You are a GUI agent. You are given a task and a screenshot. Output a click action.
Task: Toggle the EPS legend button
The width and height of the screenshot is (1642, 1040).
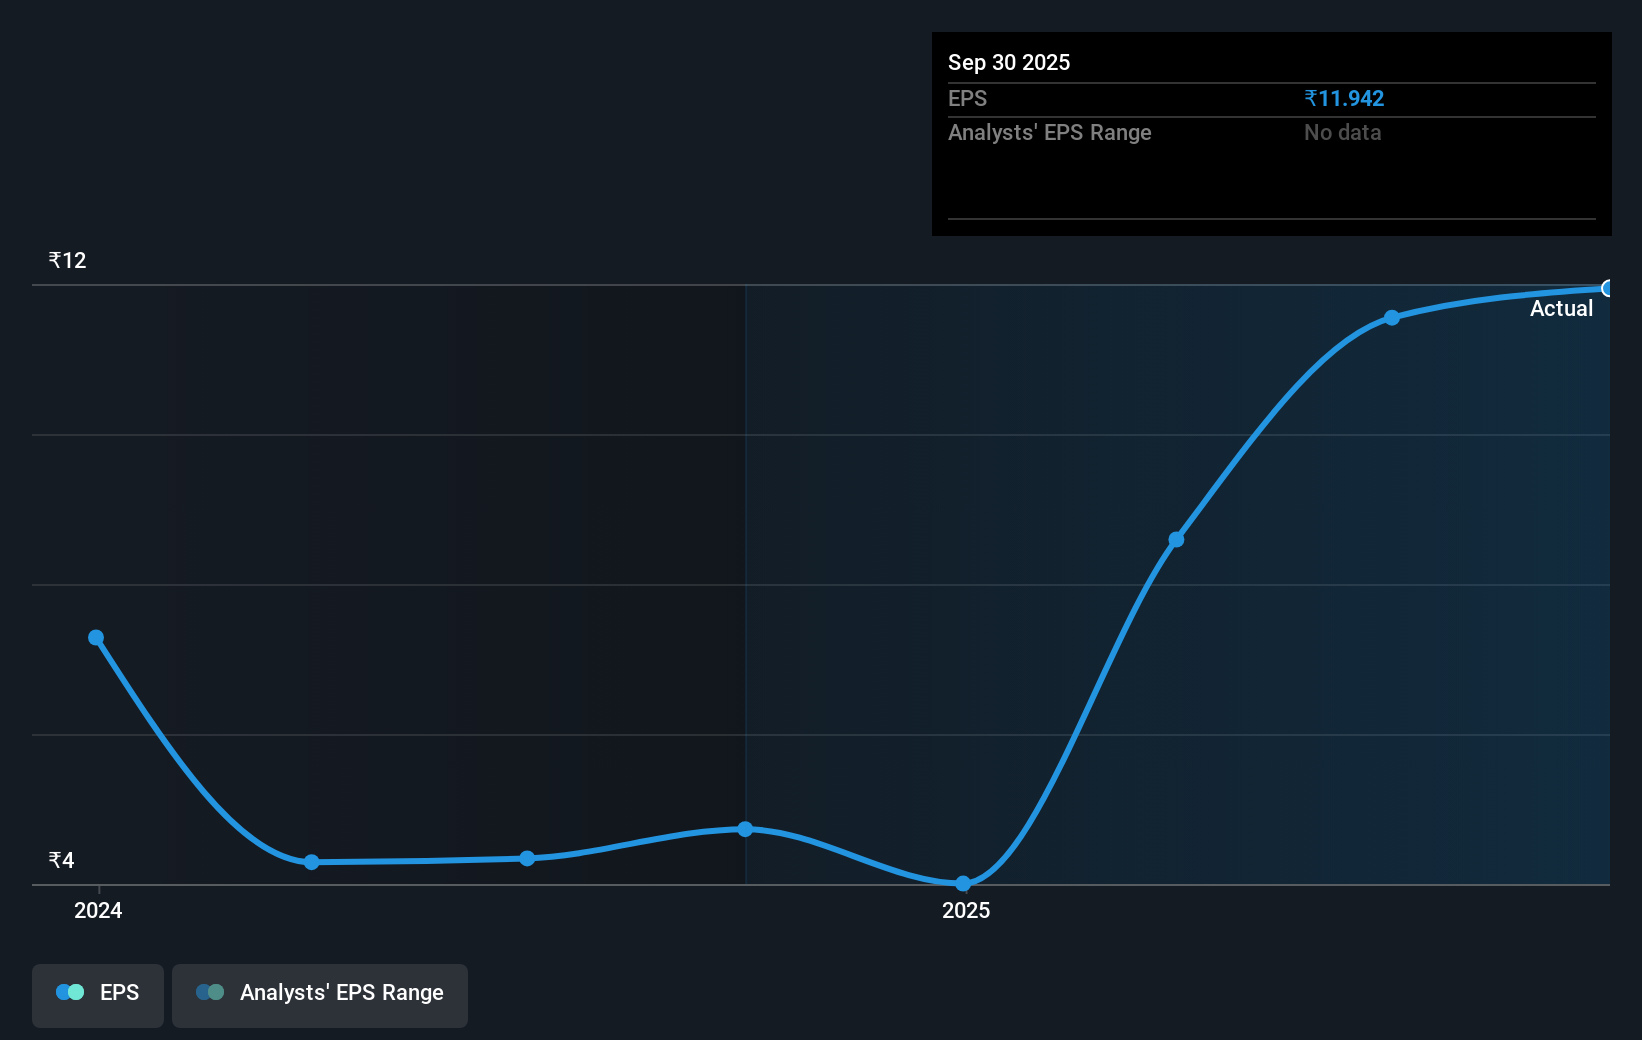[x=98, y=995]
